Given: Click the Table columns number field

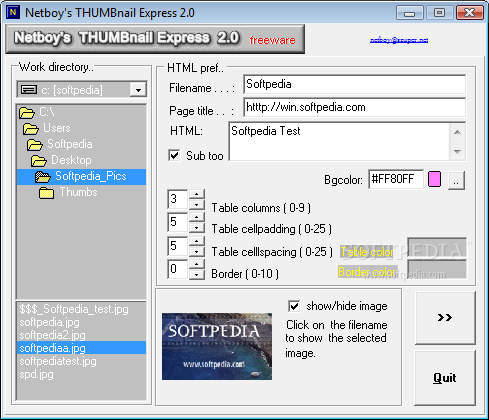Looking at the screenshot, I should point(178,199).
